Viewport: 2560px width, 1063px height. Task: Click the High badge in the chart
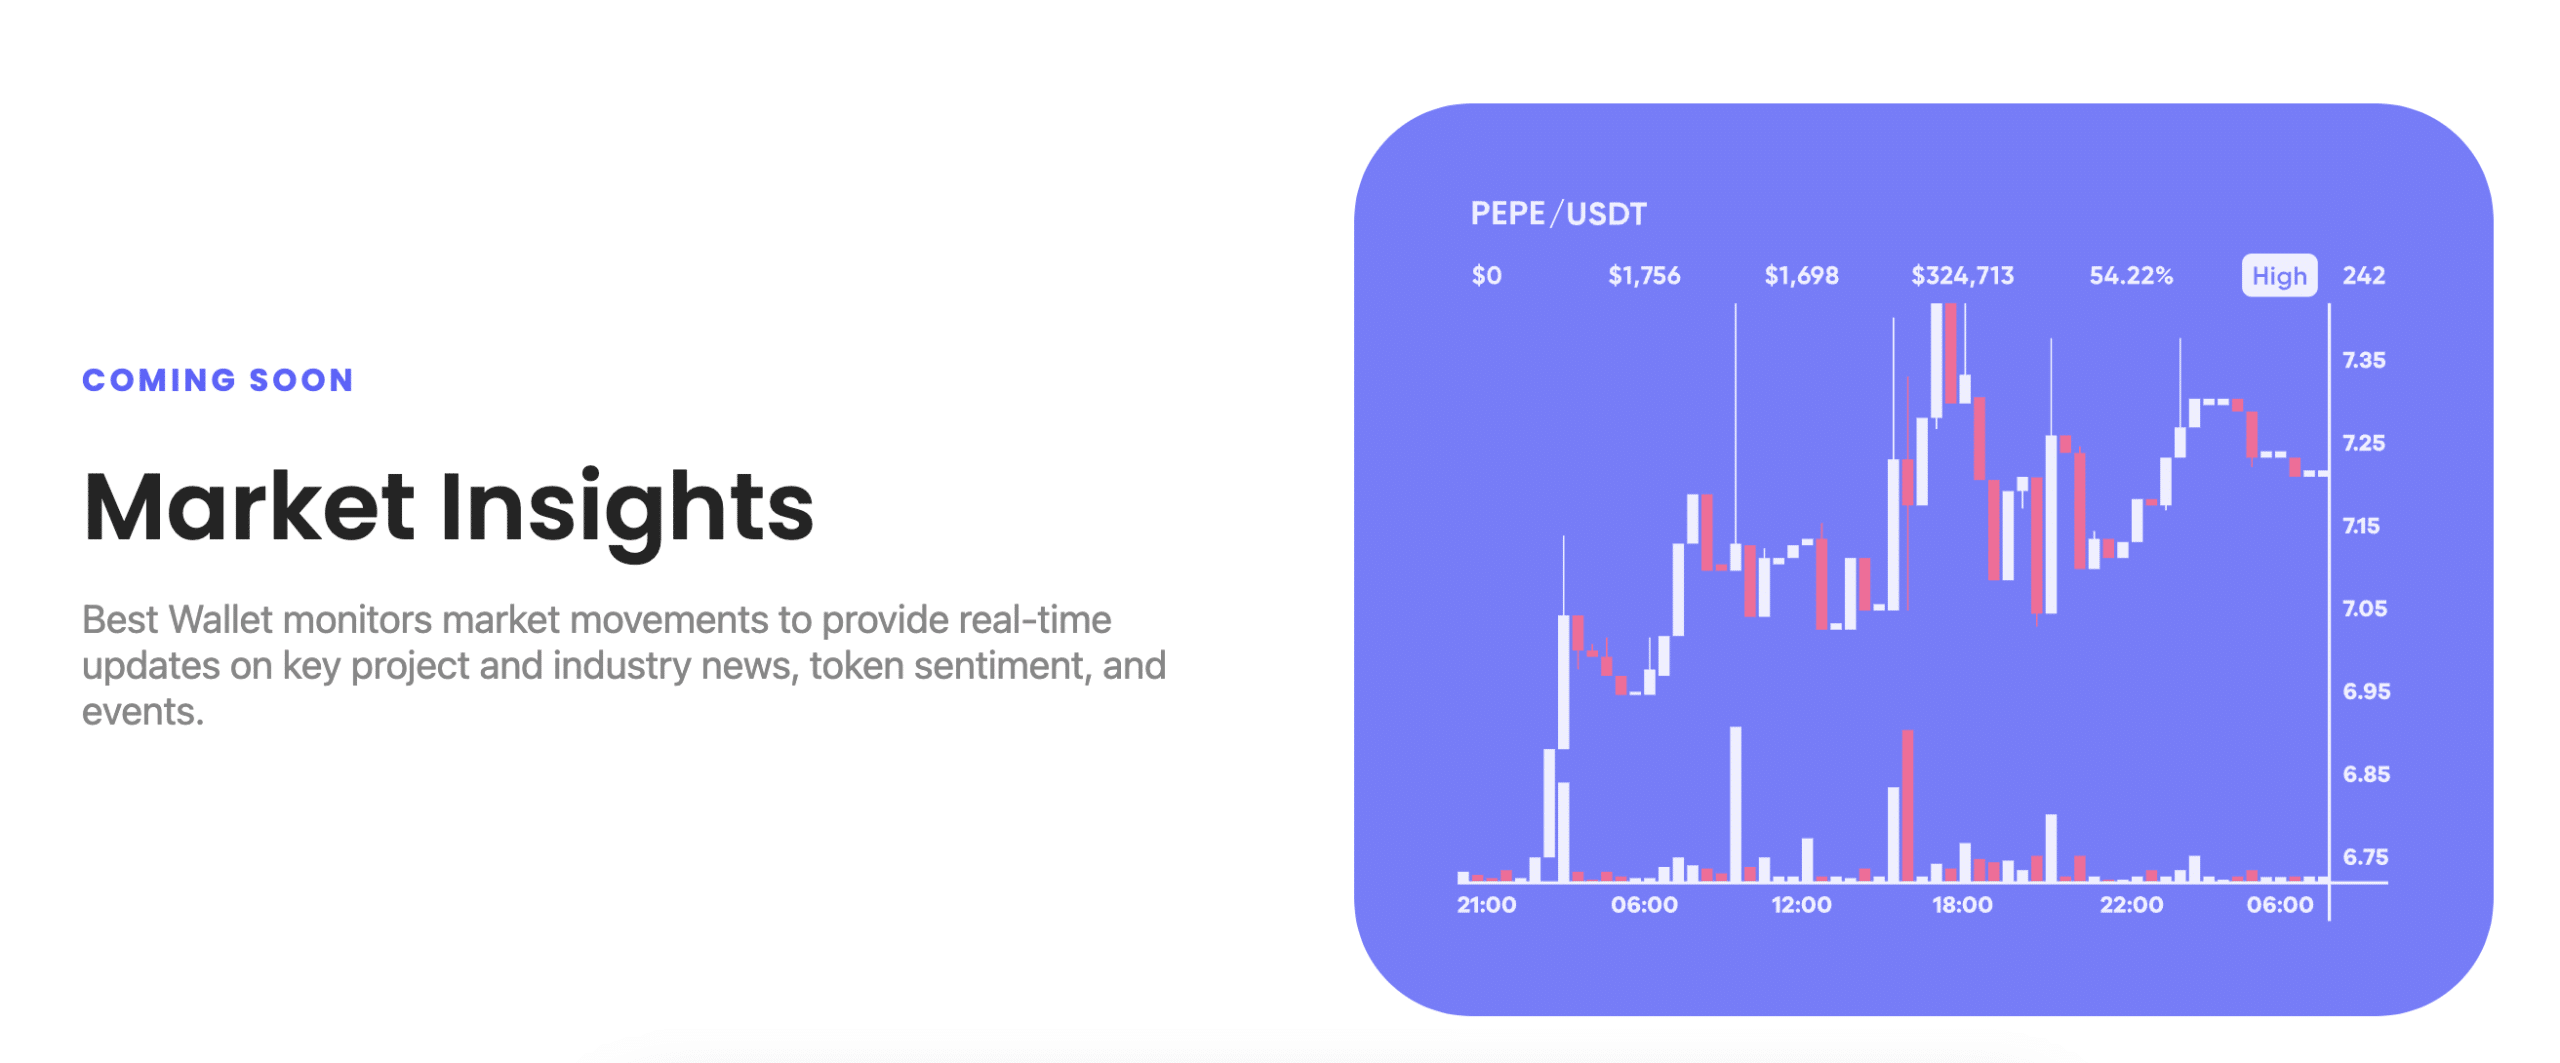(x=2278, y=275)
